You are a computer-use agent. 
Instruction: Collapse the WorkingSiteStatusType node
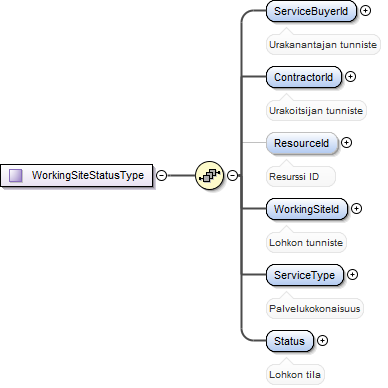pyautogui.click(x=162, y=175)
